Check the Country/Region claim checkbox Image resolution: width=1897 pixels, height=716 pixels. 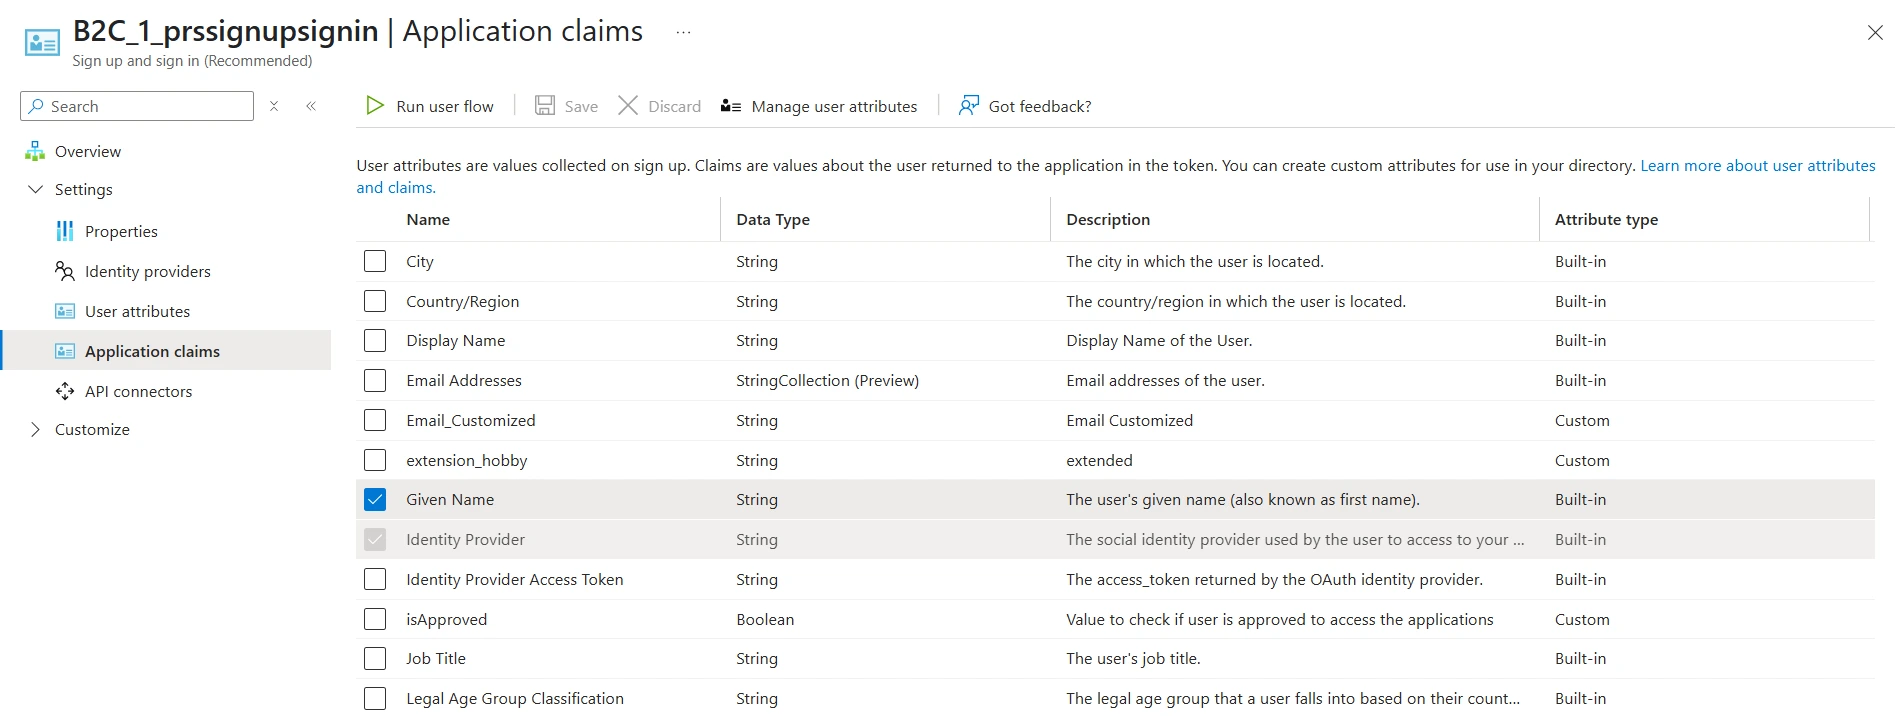pos(375,301)
